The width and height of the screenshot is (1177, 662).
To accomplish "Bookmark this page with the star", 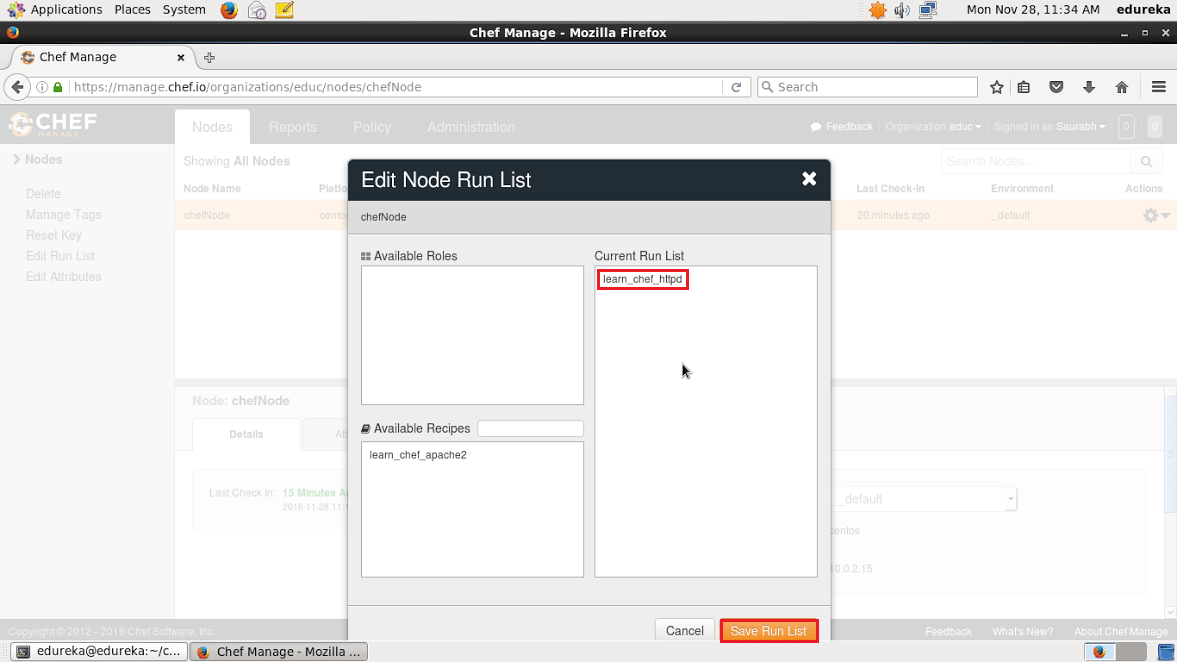I will 996,87.
